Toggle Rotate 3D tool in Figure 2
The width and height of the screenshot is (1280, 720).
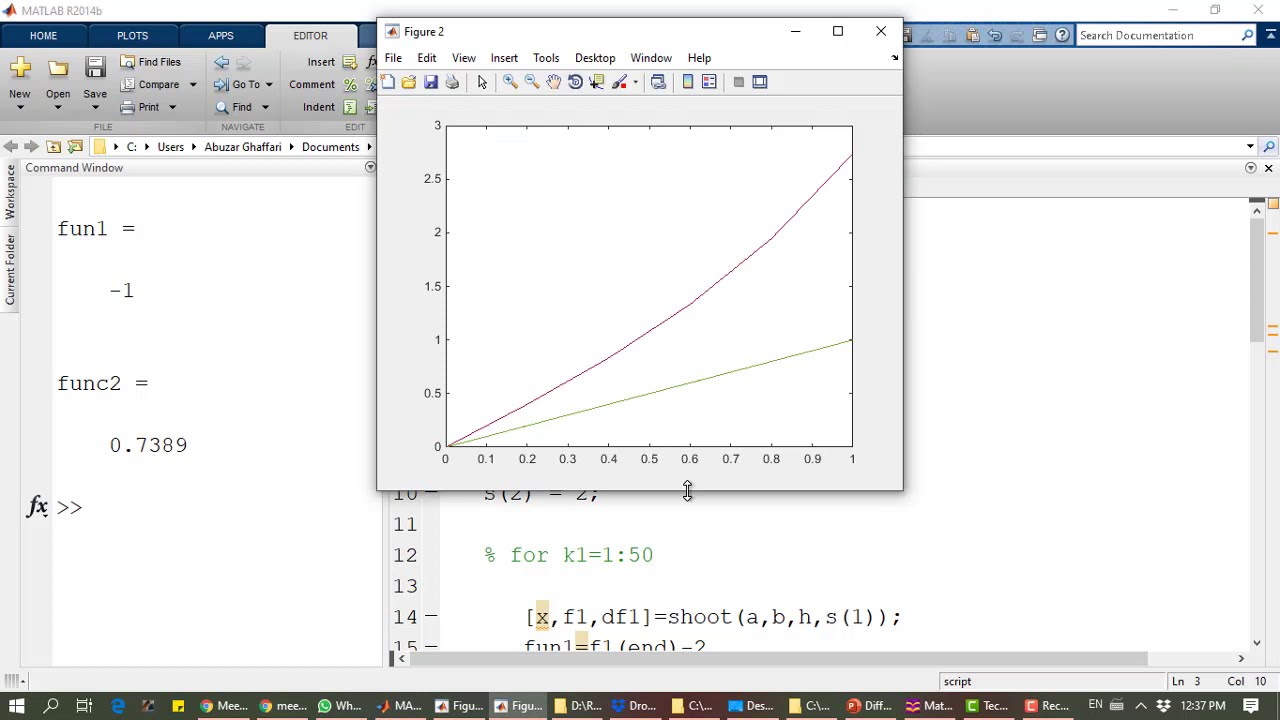coord(575,82)
